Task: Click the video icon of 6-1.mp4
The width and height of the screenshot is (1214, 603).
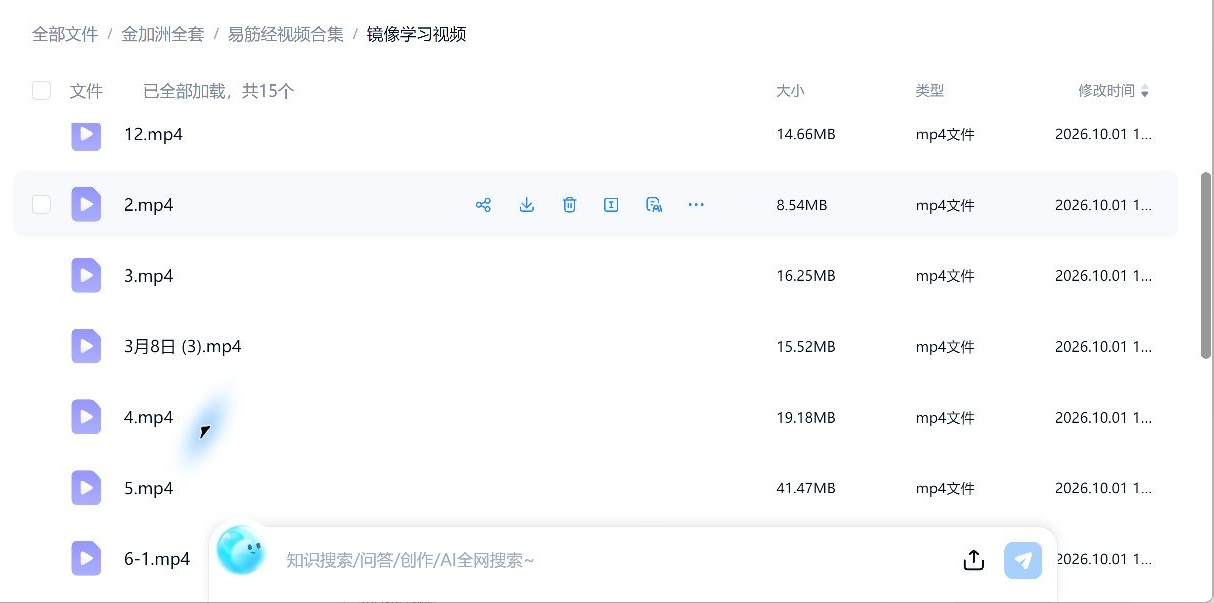Action: click(86, 559)
